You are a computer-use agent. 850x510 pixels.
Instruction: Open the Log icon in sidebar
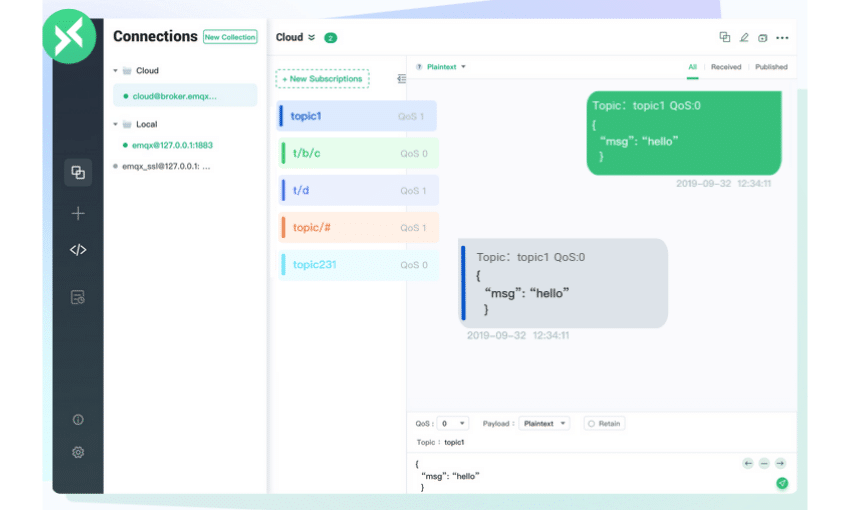pyautogui.click(x=78, y=297)
